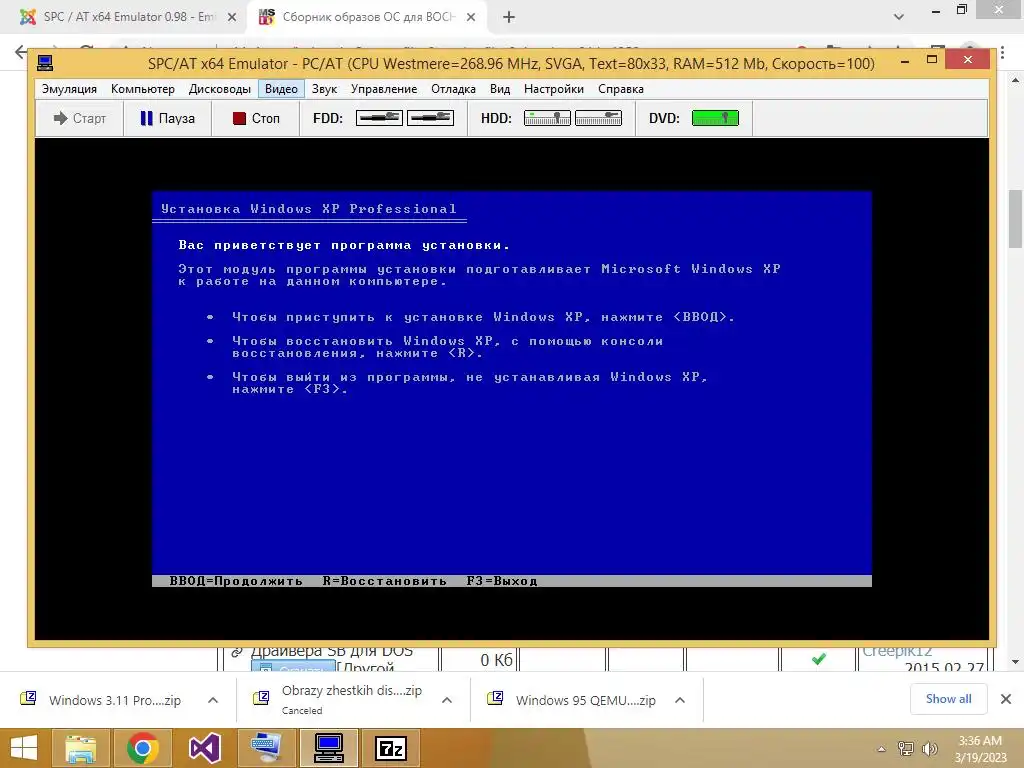This screenshot has width=1024, height=768.
Task: Pause emulation with Пауза button
Action: pos(167,118)
